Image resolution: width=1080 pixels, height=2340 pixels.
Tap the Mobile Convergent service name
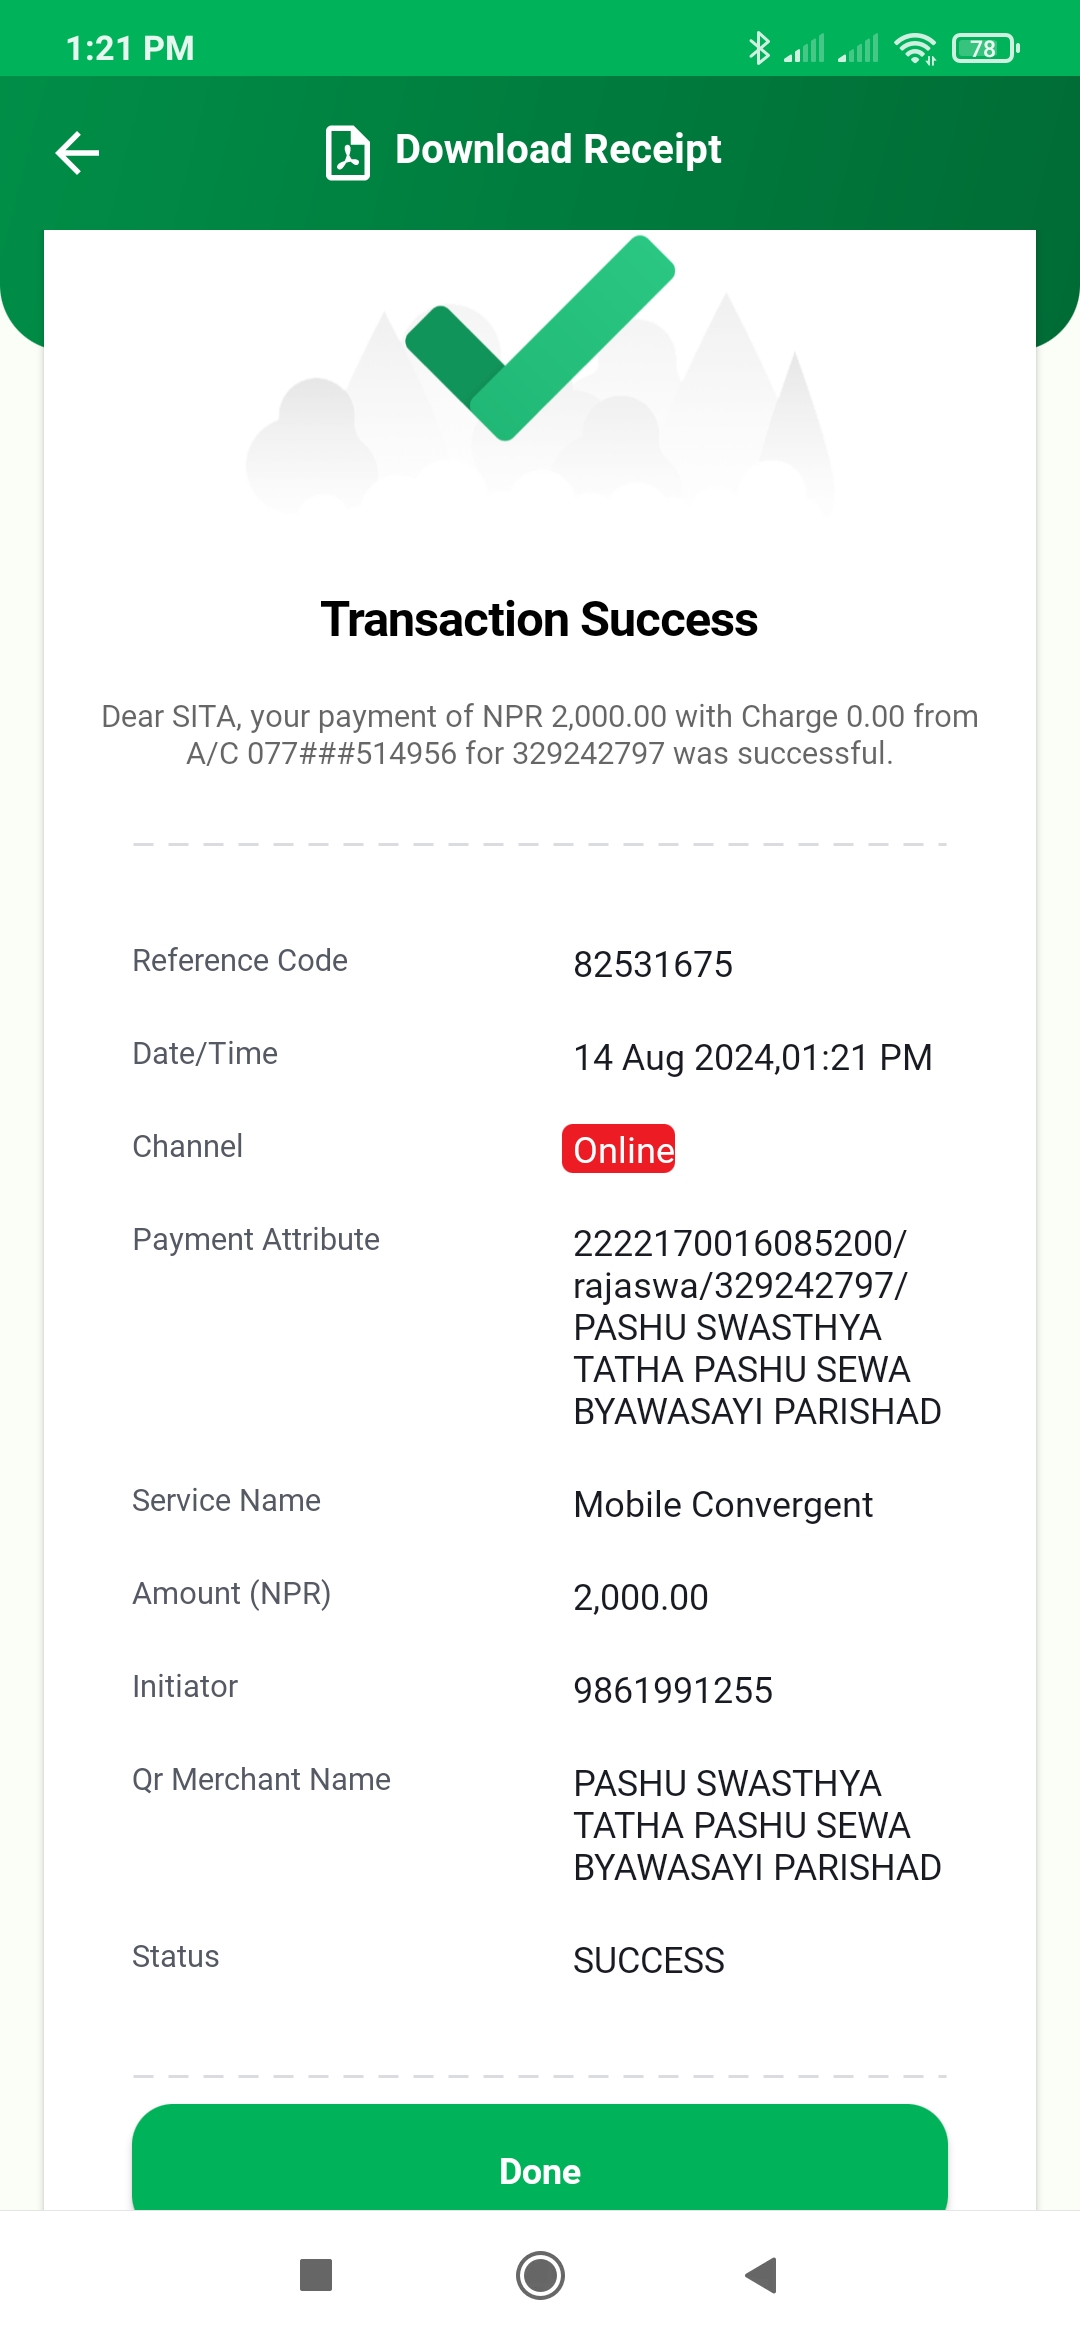click(723, 1505)
